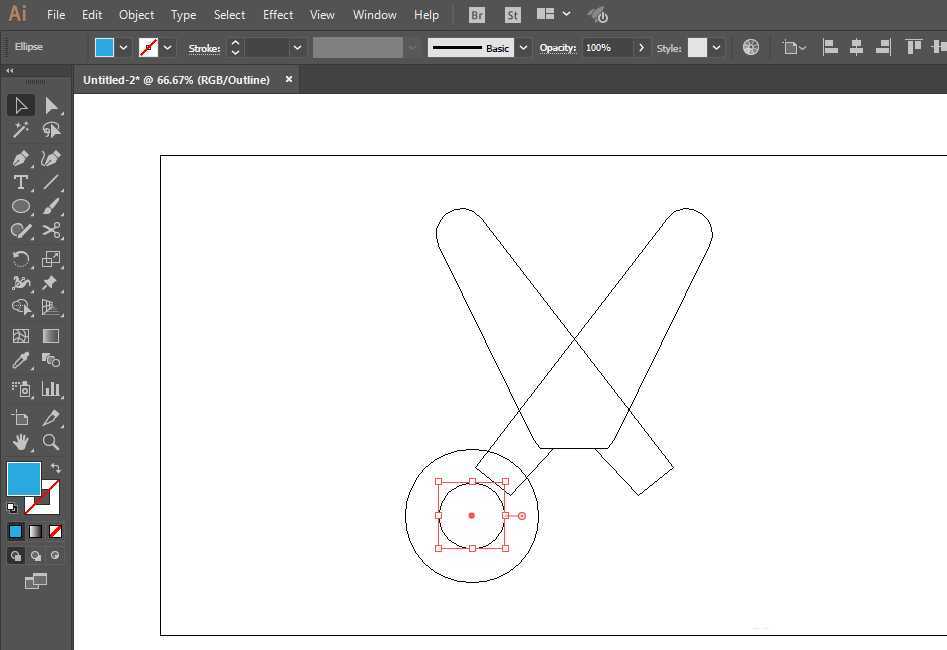The width and height of the screenshot is (947, 650).
Task: Switch to the Hand tool
Action: (x=20, y=442)
